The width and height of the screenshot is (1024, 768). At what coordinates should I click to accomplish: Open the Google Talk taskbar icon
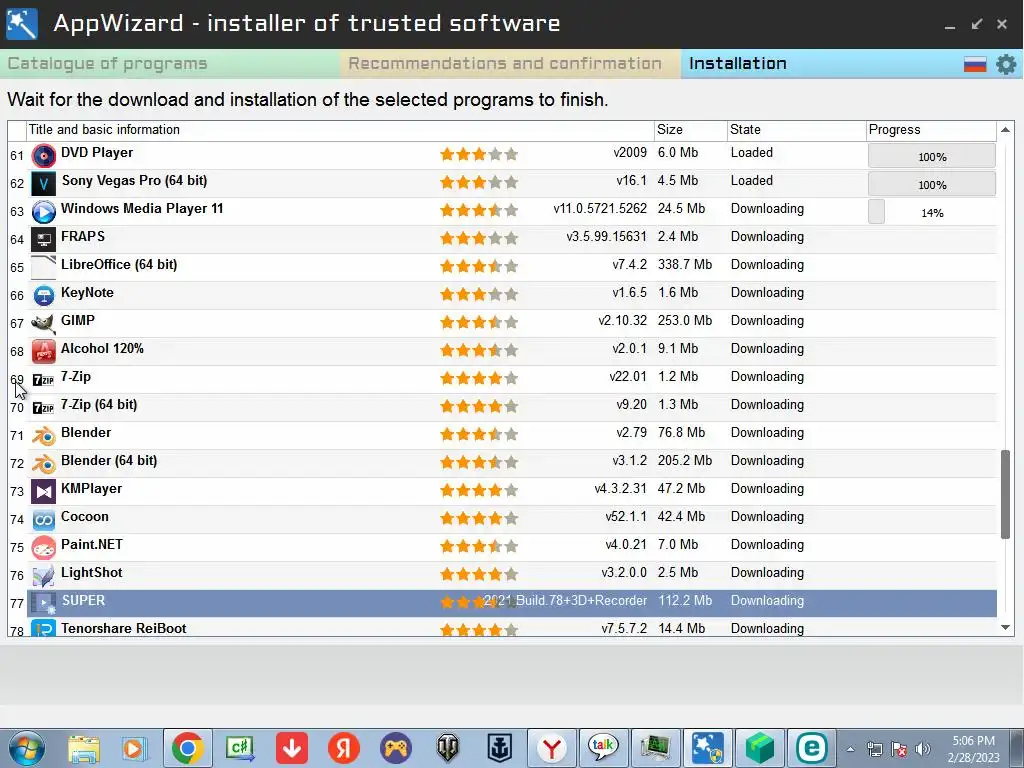603,748
